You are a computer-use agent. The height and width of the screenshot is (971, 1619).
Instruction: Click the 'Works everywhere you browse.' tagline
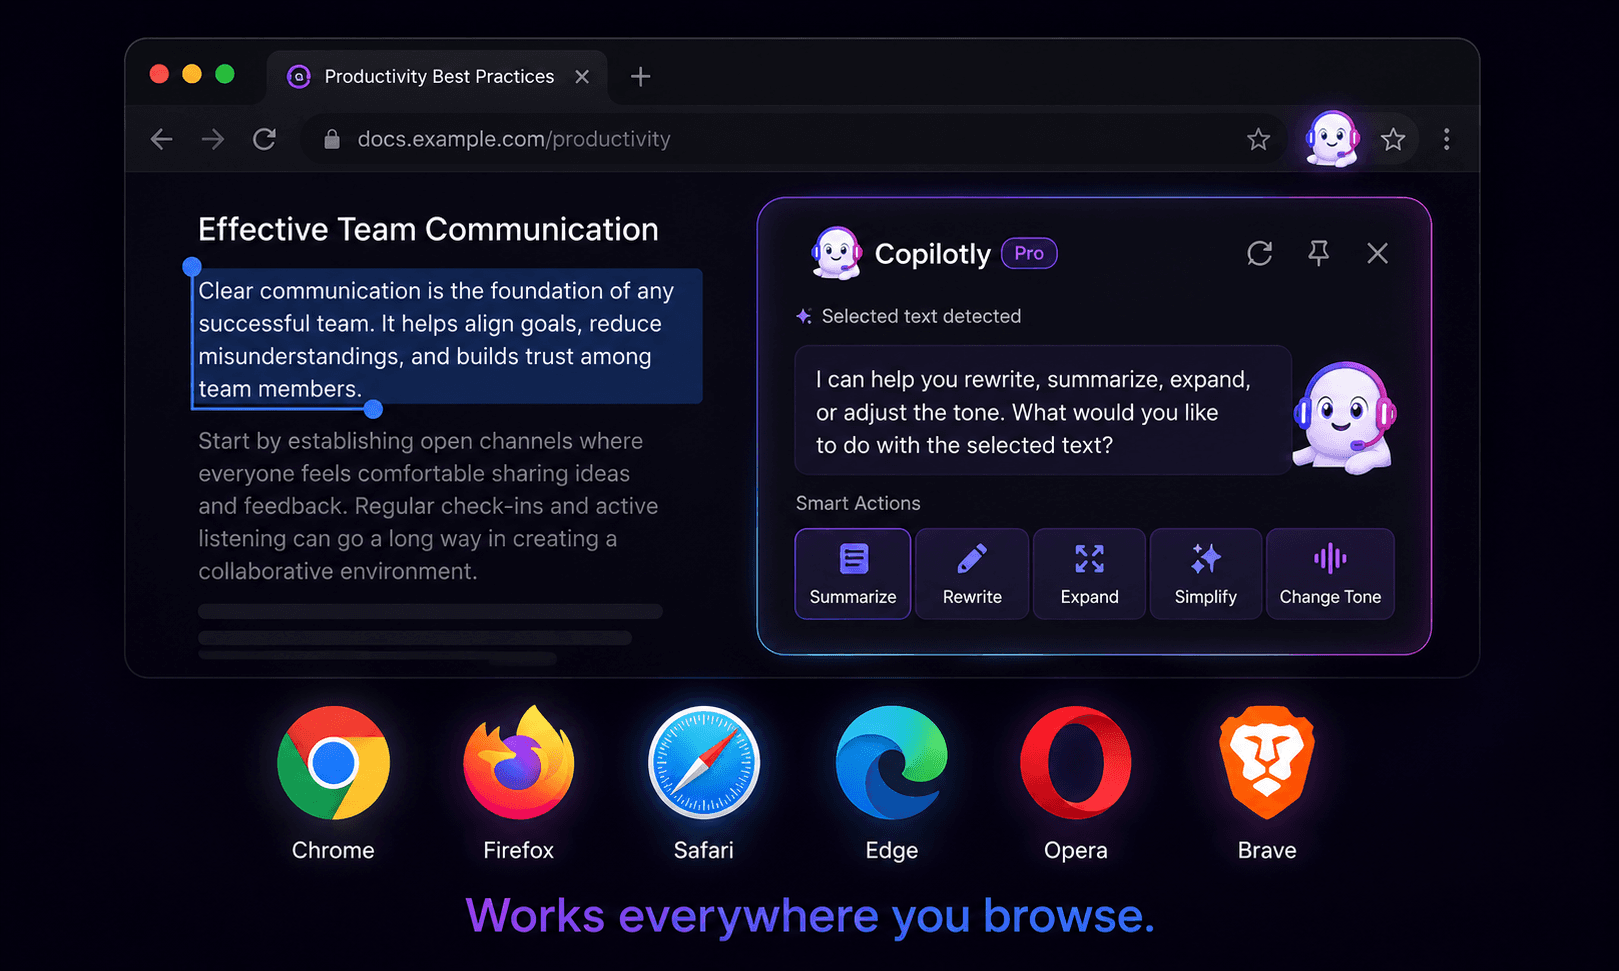tap(810, 916)
